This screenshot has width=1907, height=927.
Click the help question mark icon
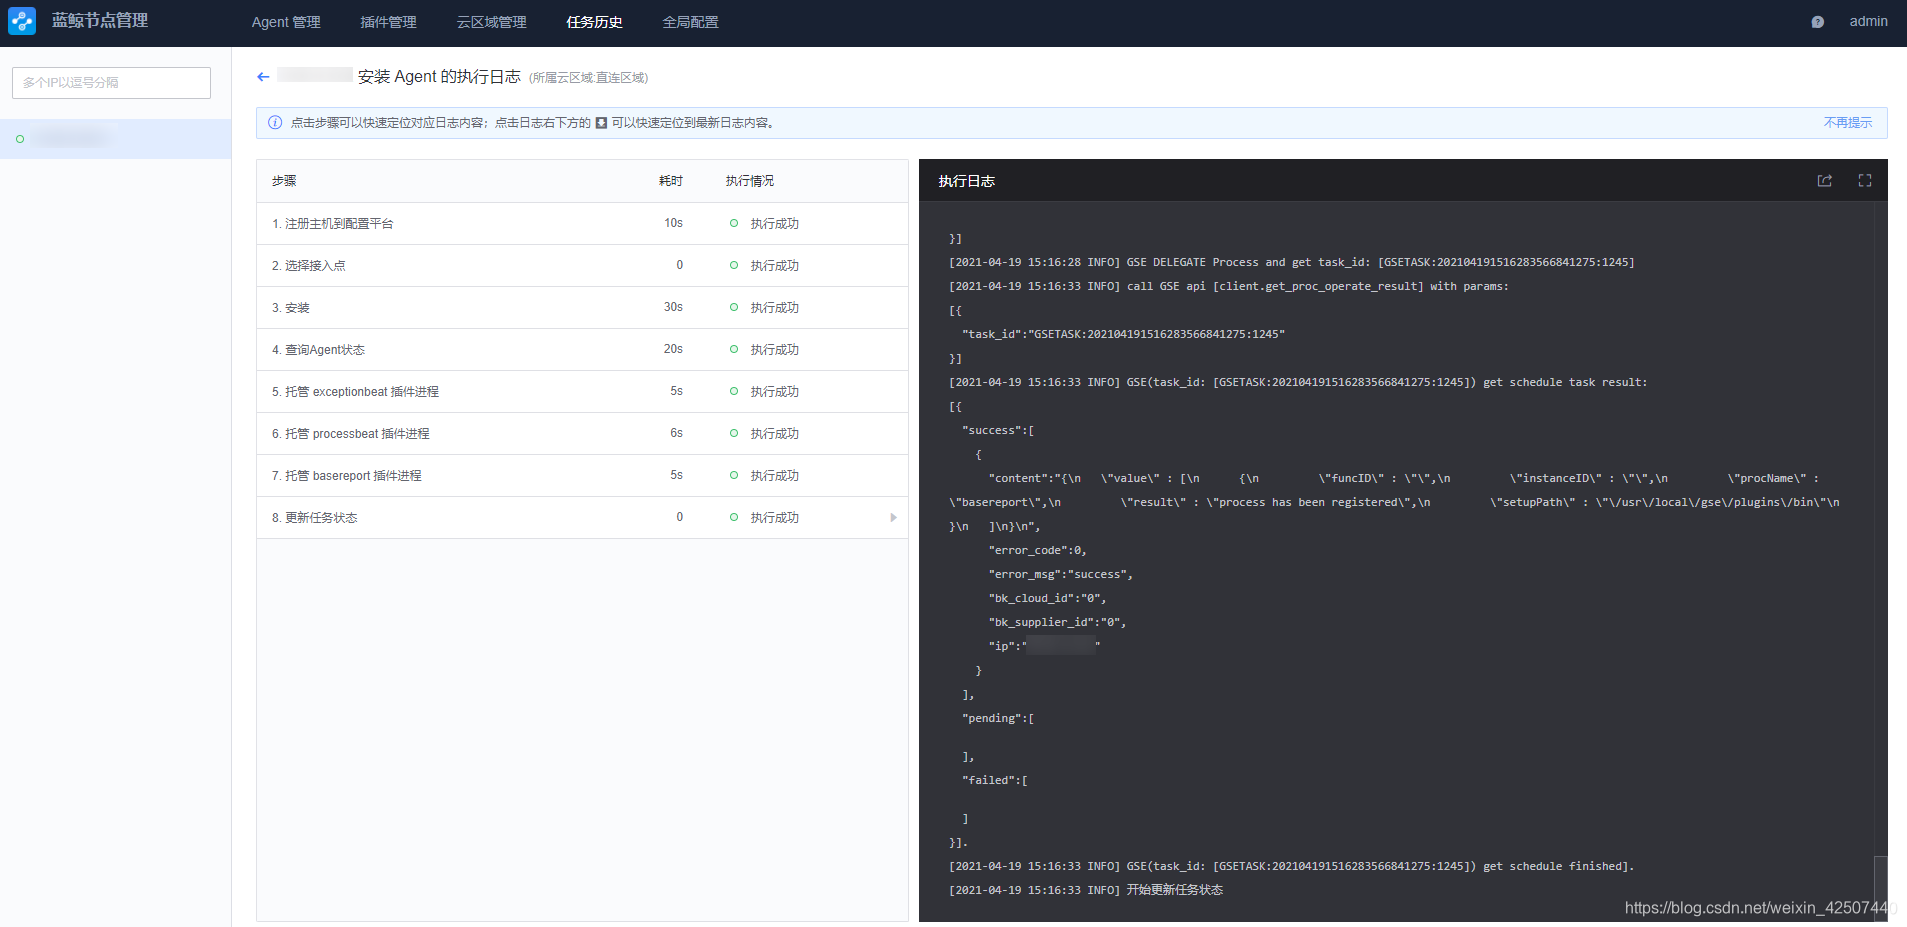[1817, 22]
